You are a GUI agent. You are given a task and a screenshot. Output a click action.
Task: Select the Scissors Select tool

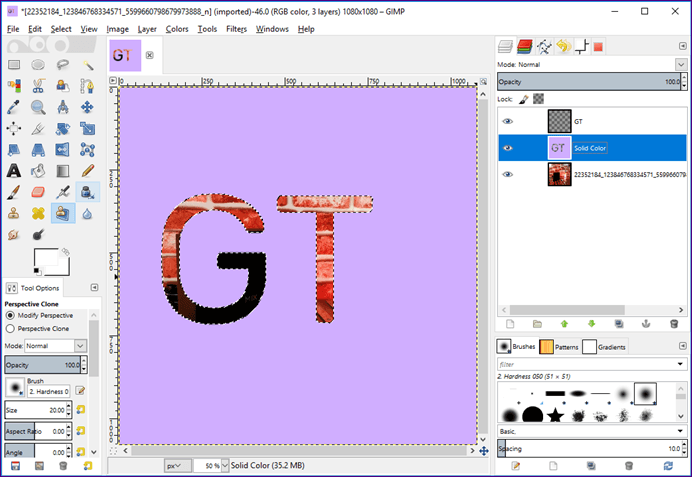[x=38, y=86]
